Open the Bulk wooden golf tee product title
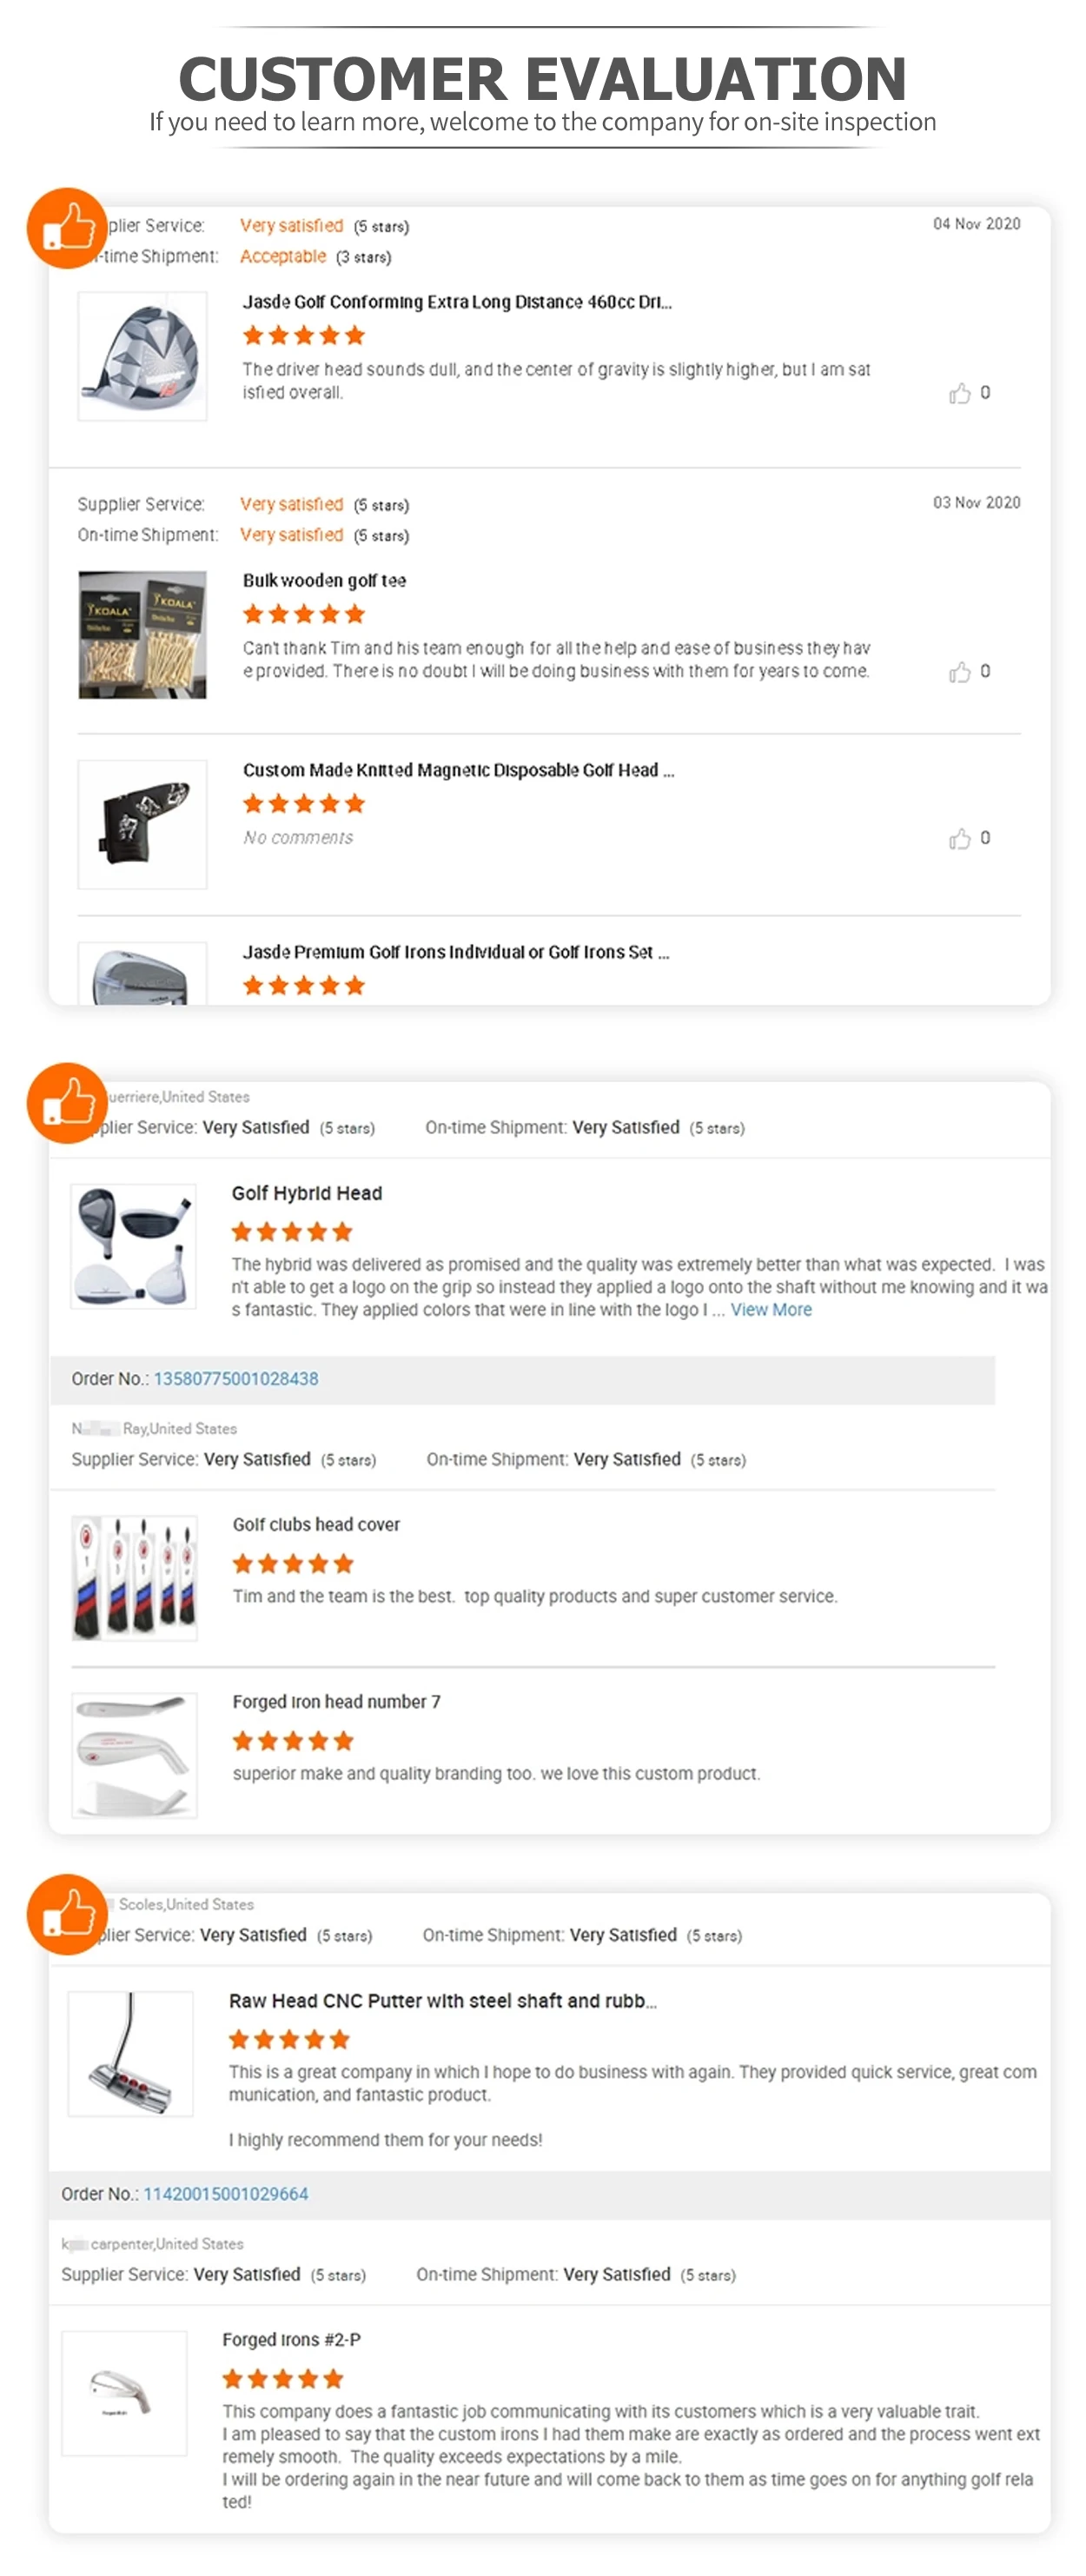Viewport: 1086px width, 2576px height. (x=324, y=581)
